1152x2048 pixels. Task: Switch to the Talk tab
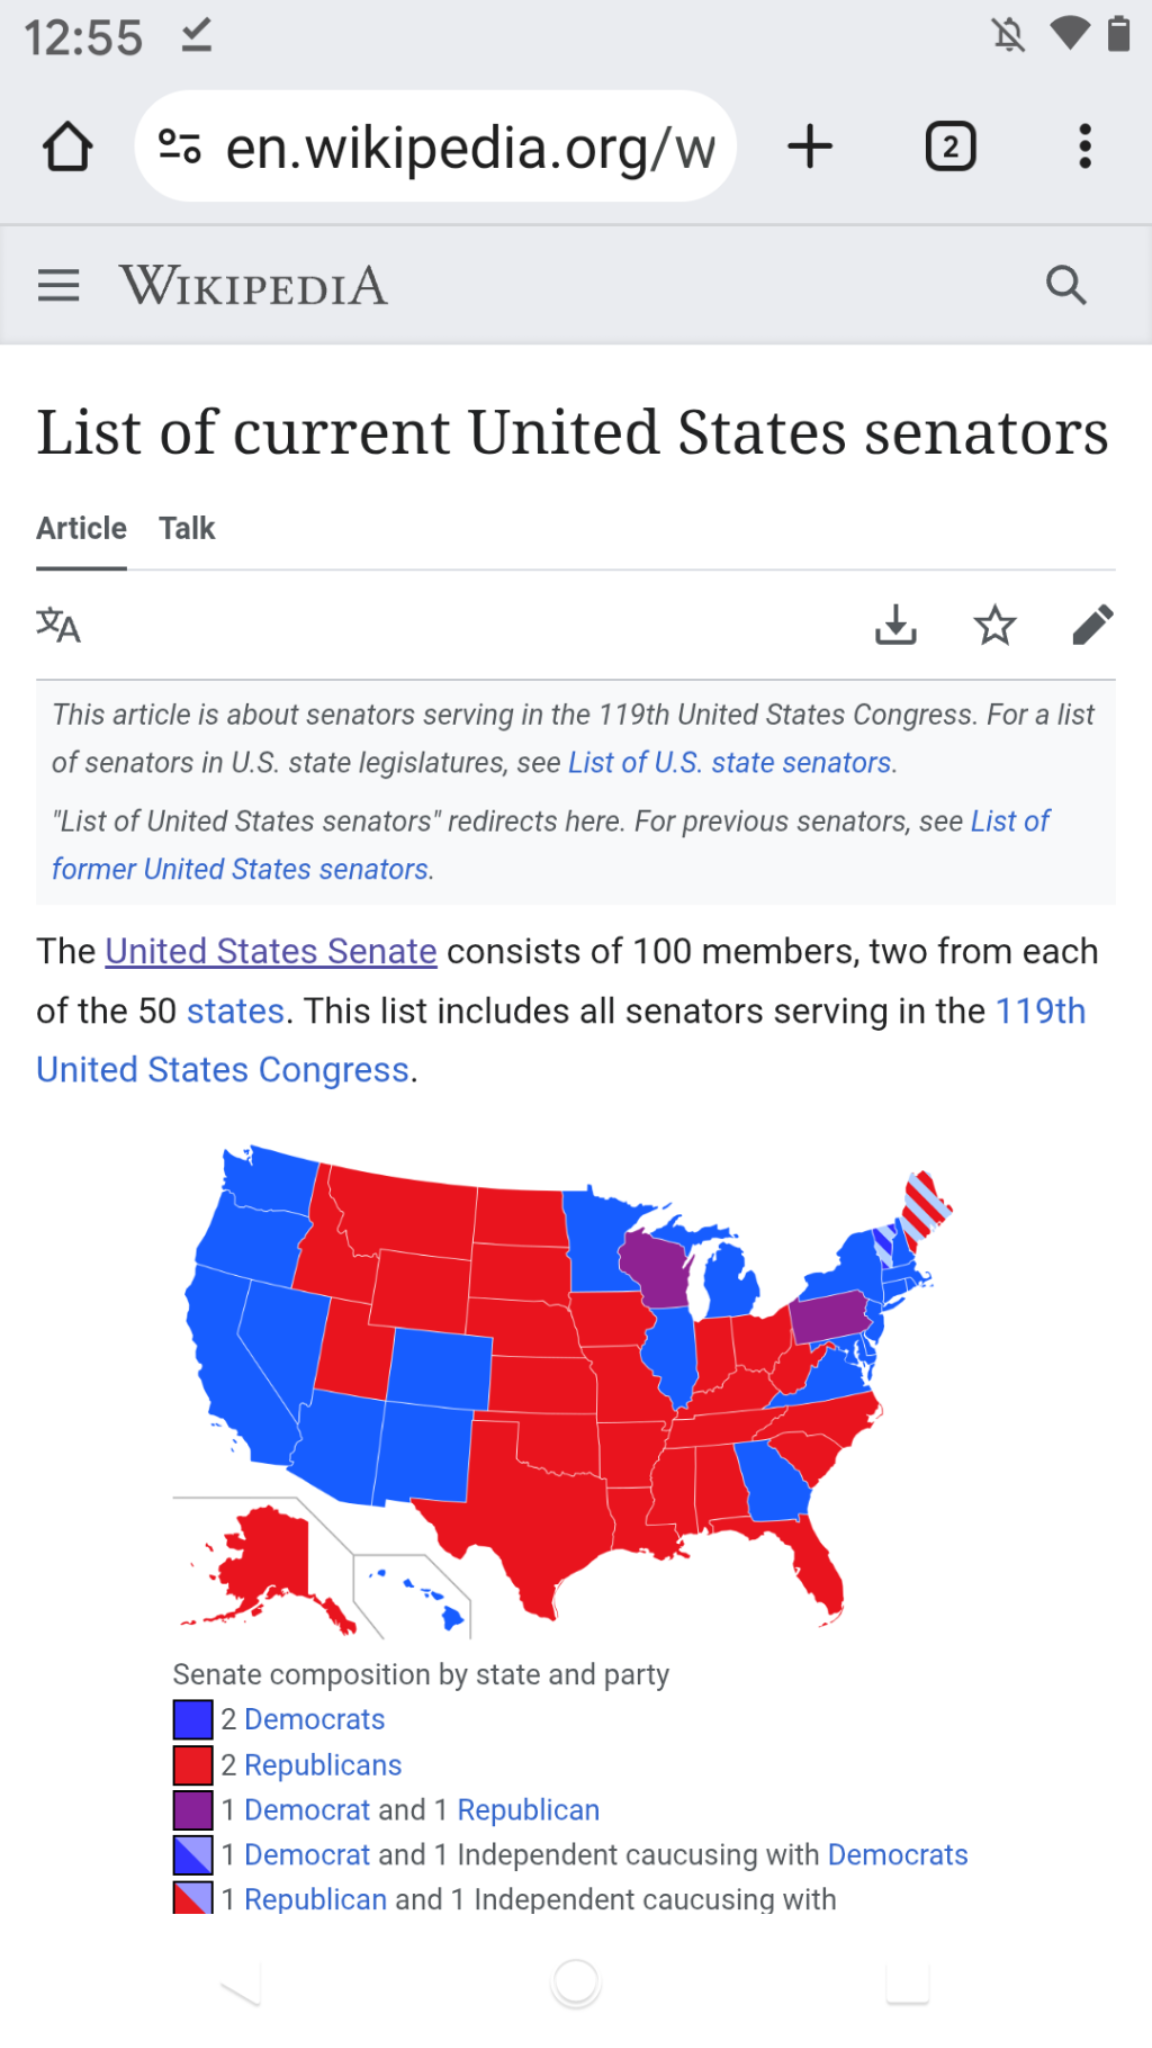coord(187,528)
